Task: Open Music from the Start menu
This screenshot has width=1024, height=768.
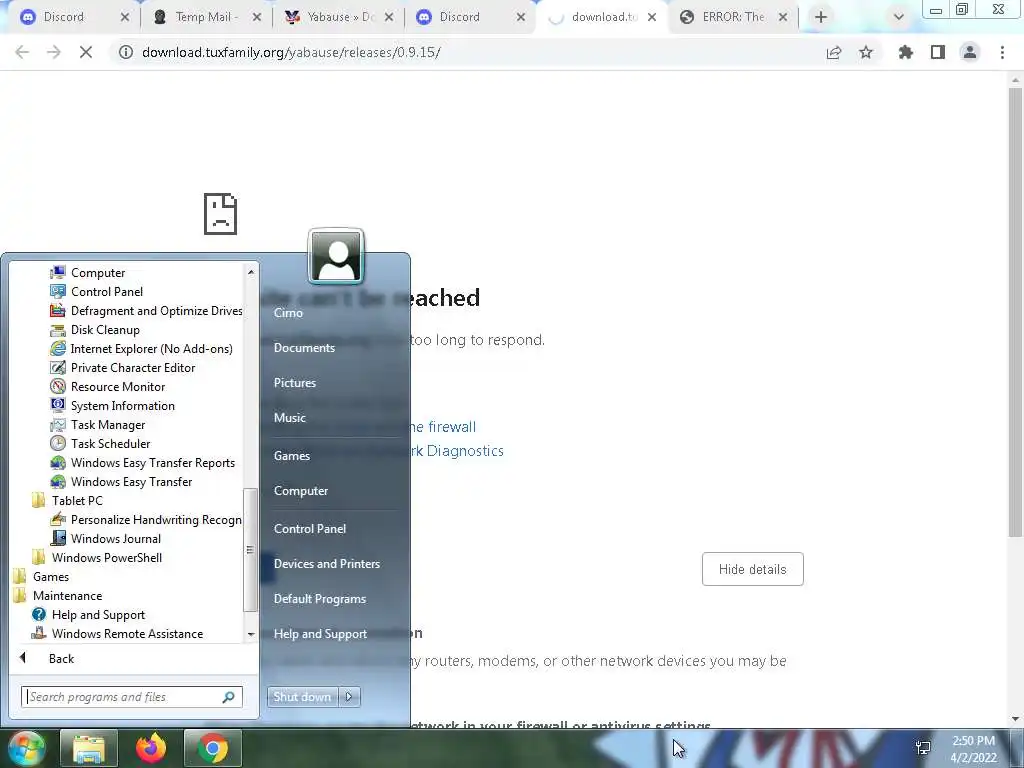Action: [289, 417]
